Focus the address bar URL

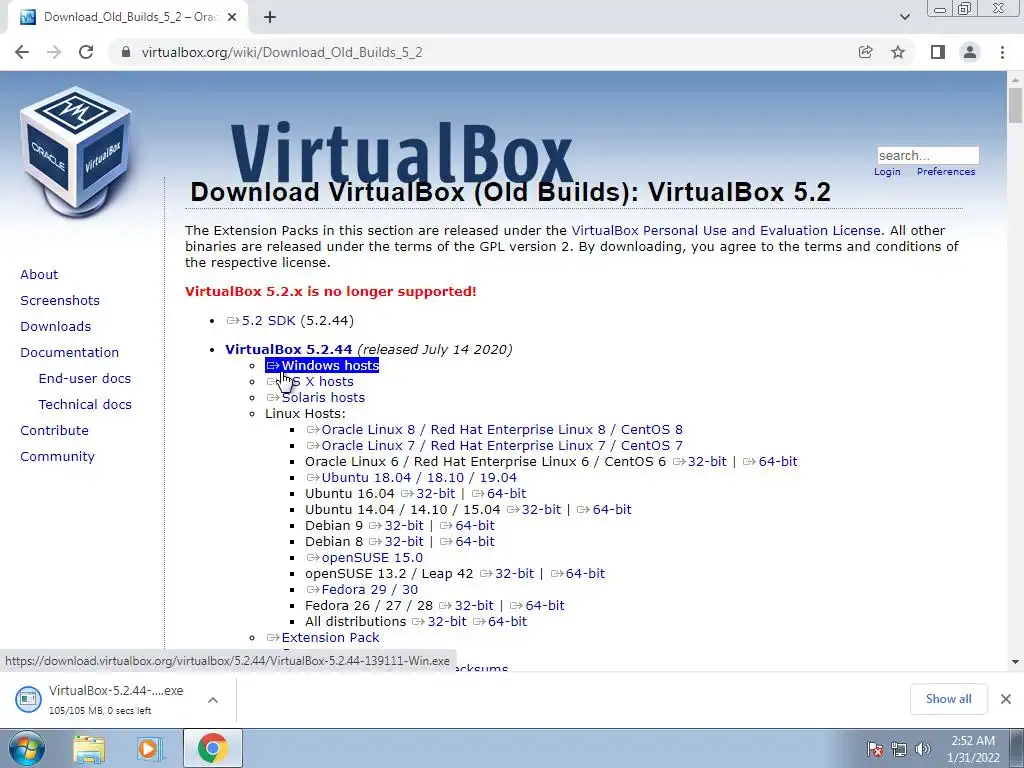pos(281,52)
